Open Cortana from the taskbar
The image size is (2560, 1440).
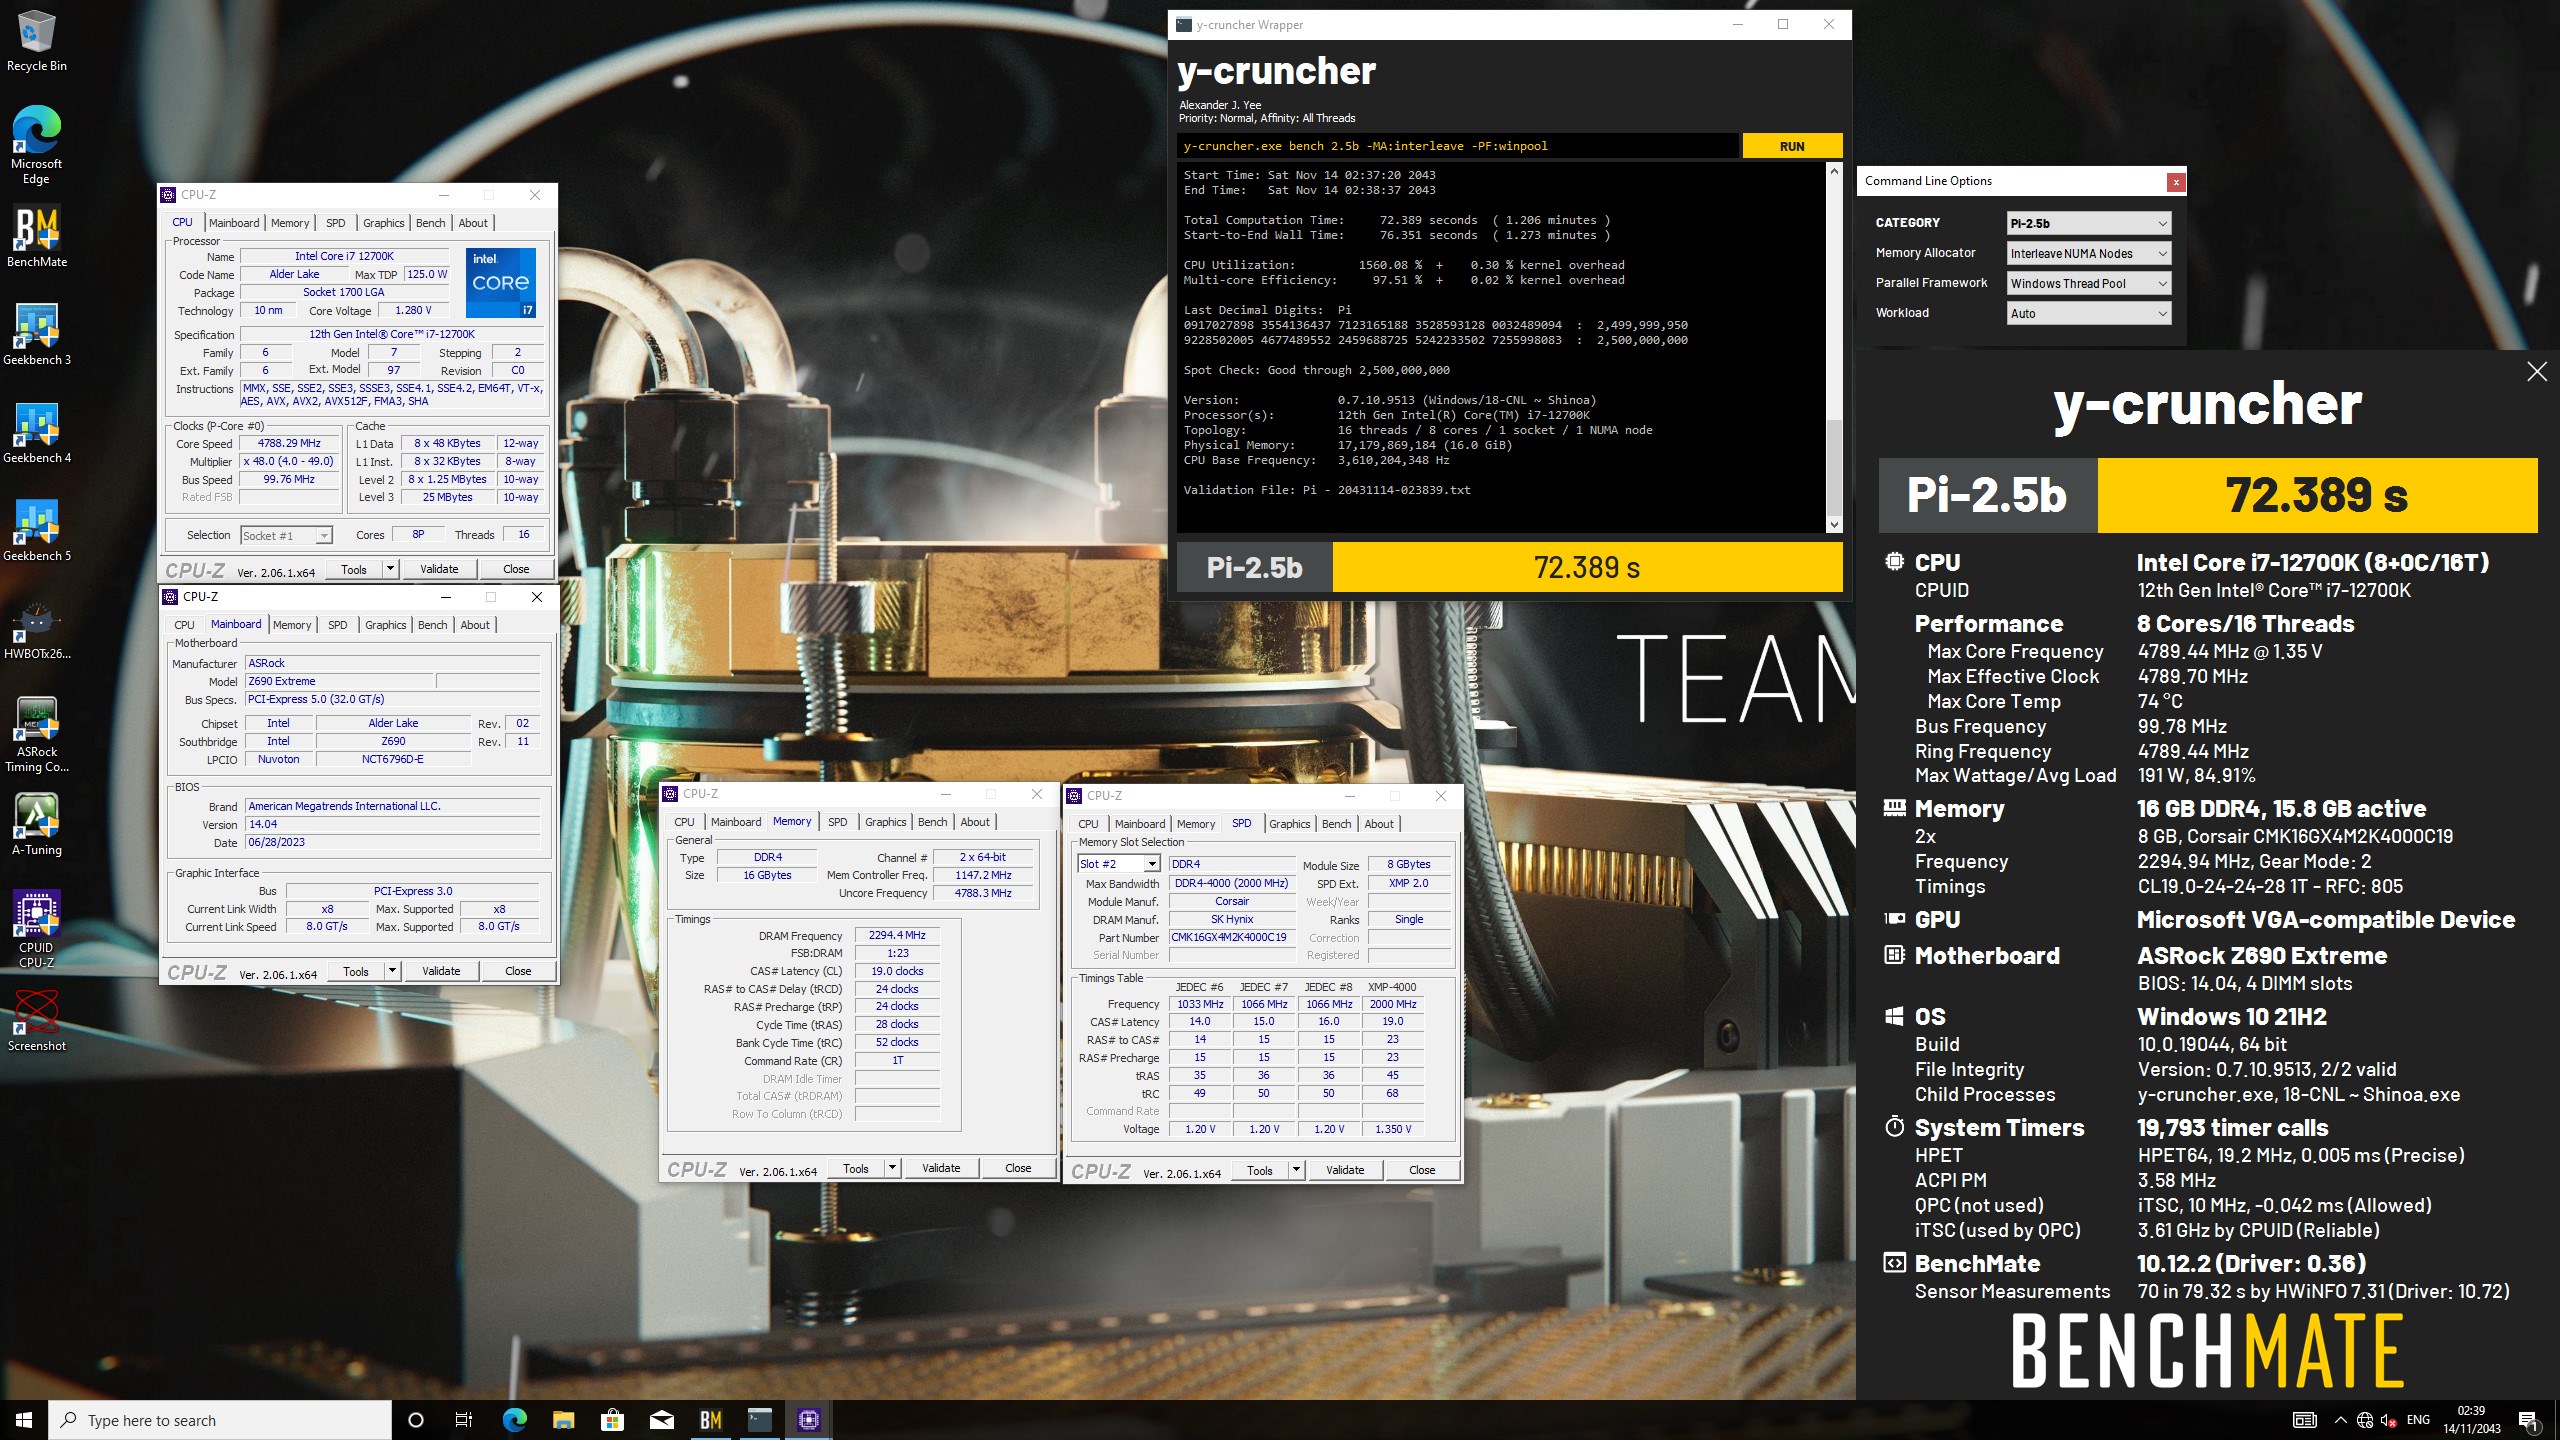(416, 1420)
